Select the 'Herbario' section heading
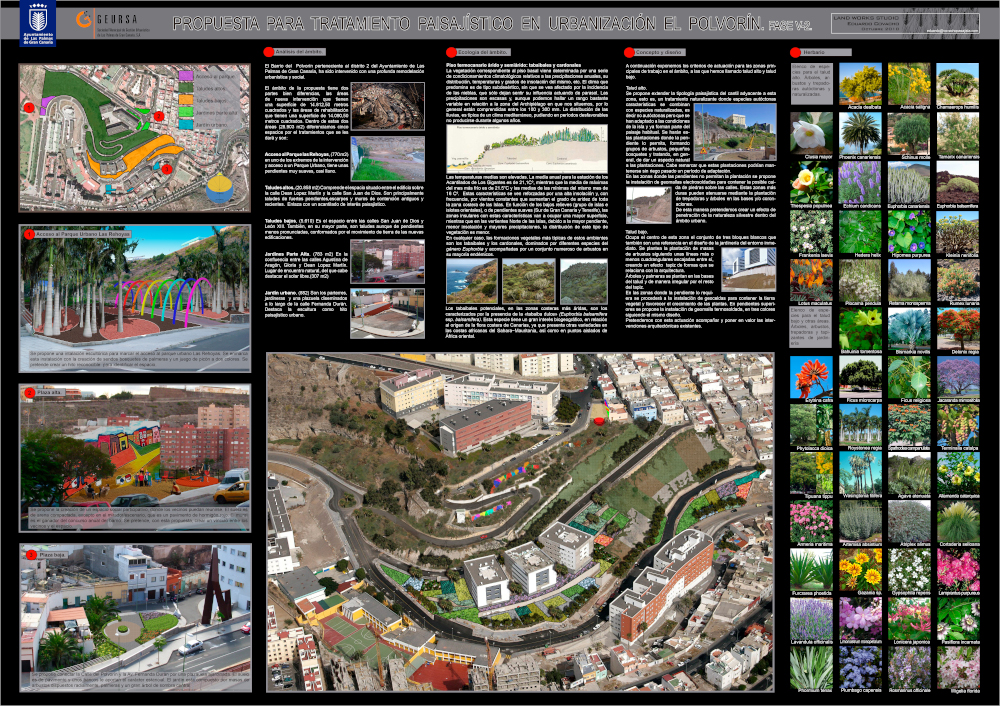This screenshot has height=706, width=1000. [x=825, y=52]
